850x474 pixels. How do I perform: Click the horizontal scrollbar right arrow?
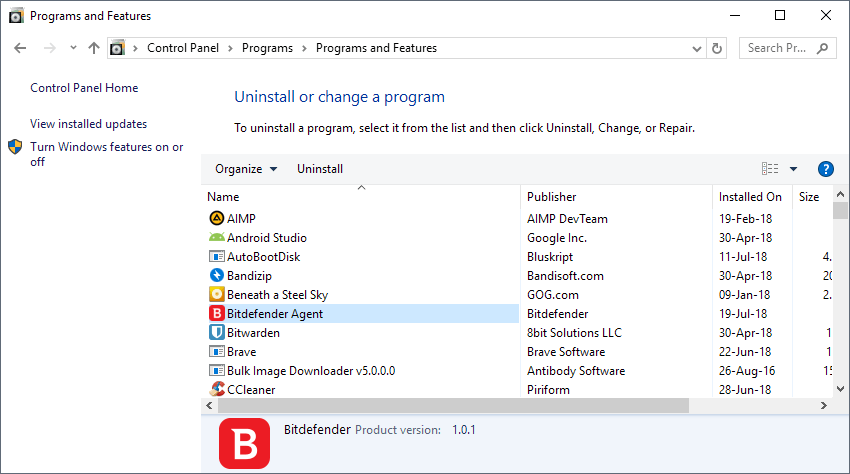(x=823, y=405)
